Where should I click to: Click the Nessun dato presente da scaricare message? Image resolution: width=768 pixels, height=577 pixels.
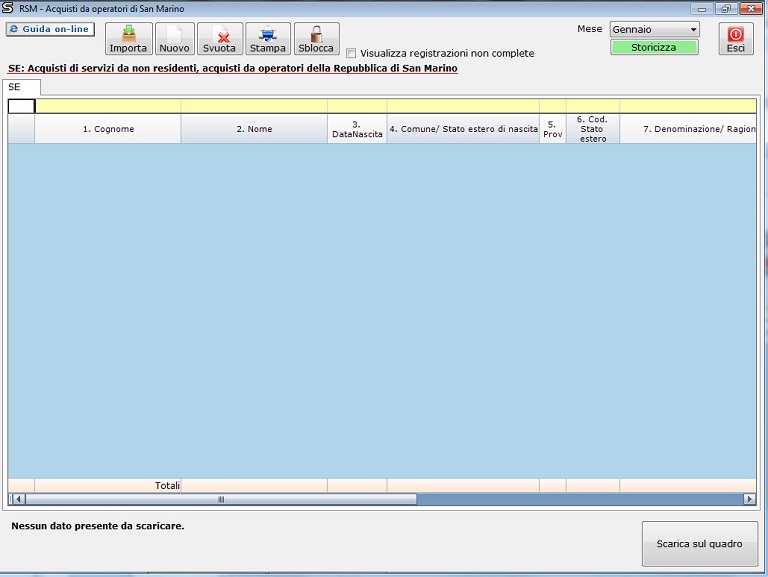[x=97, y=526]
